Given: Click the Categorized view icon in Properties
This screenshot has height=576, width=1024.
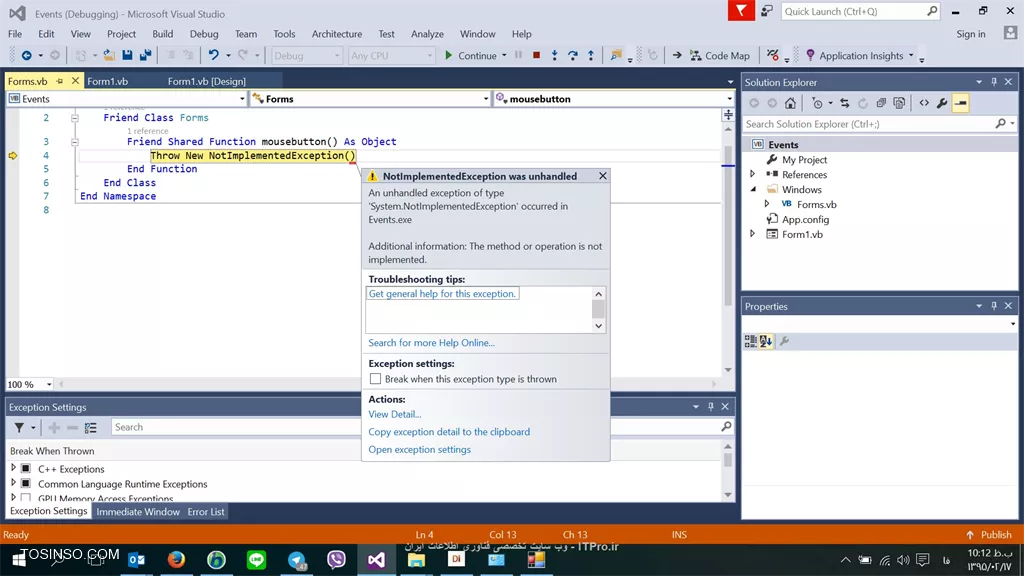Looking at the screenshot, I should [x=750, y=341].
